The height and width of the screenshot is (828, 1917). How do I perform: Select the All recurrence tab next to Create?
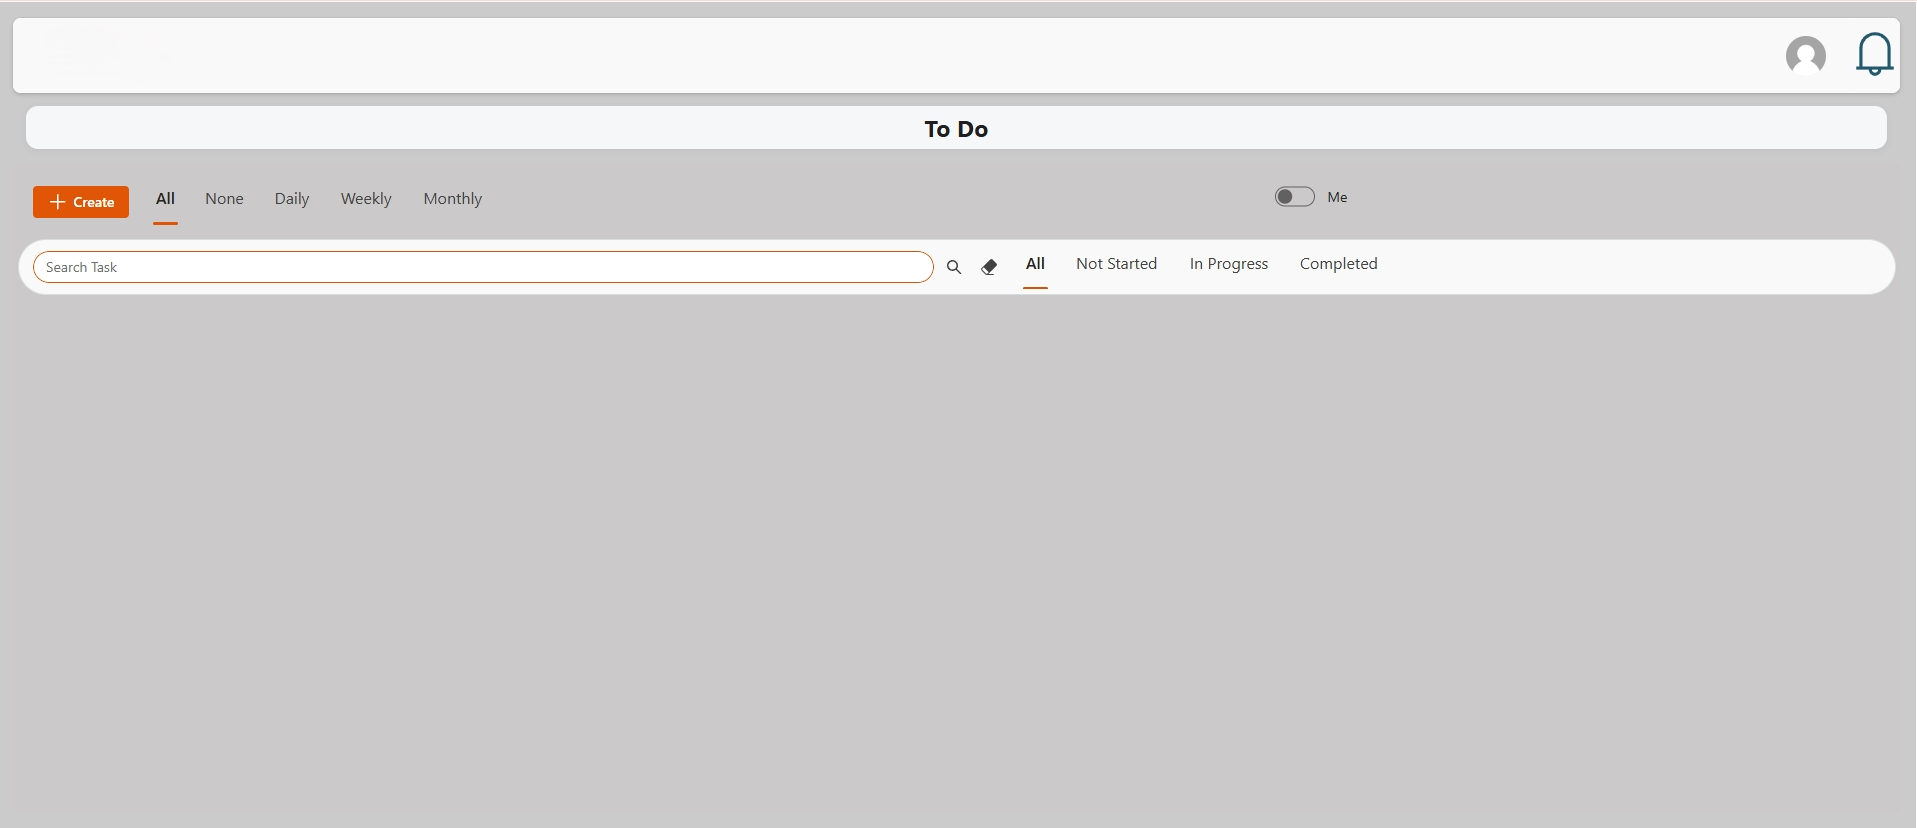click(x=165, y=199)
